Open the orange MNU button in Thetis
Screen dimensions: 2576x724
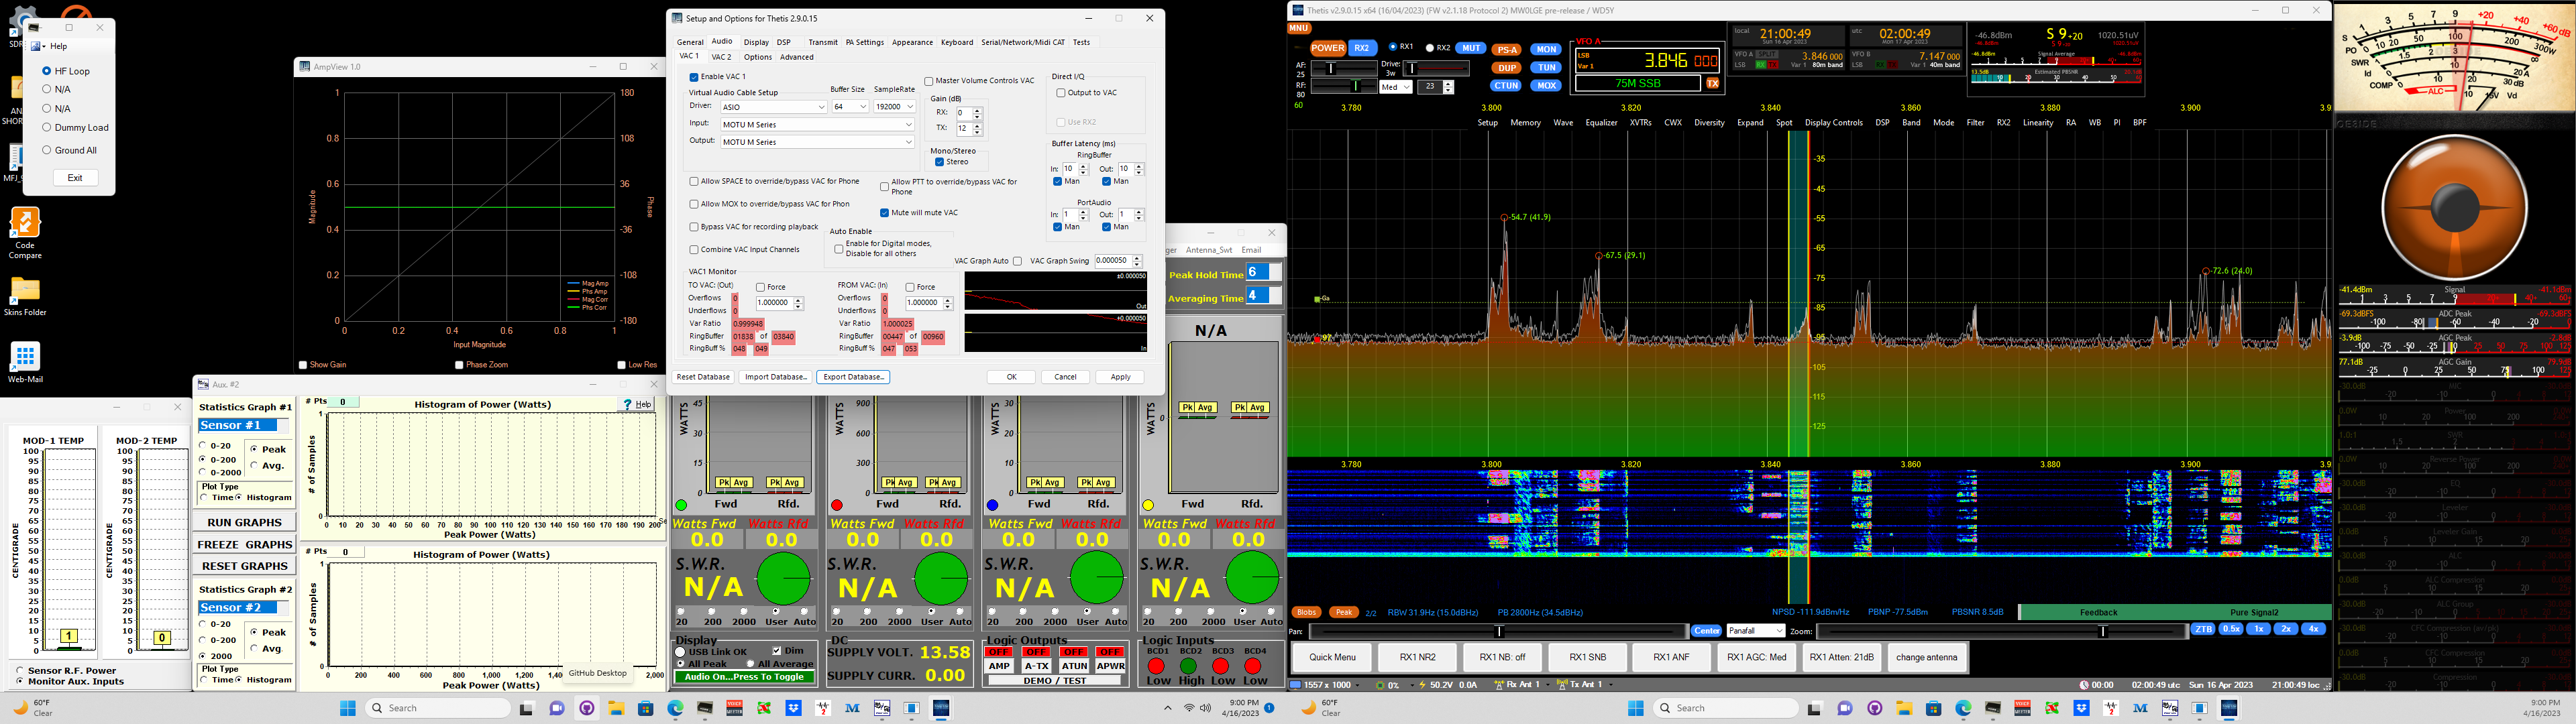click(1299, 28)
